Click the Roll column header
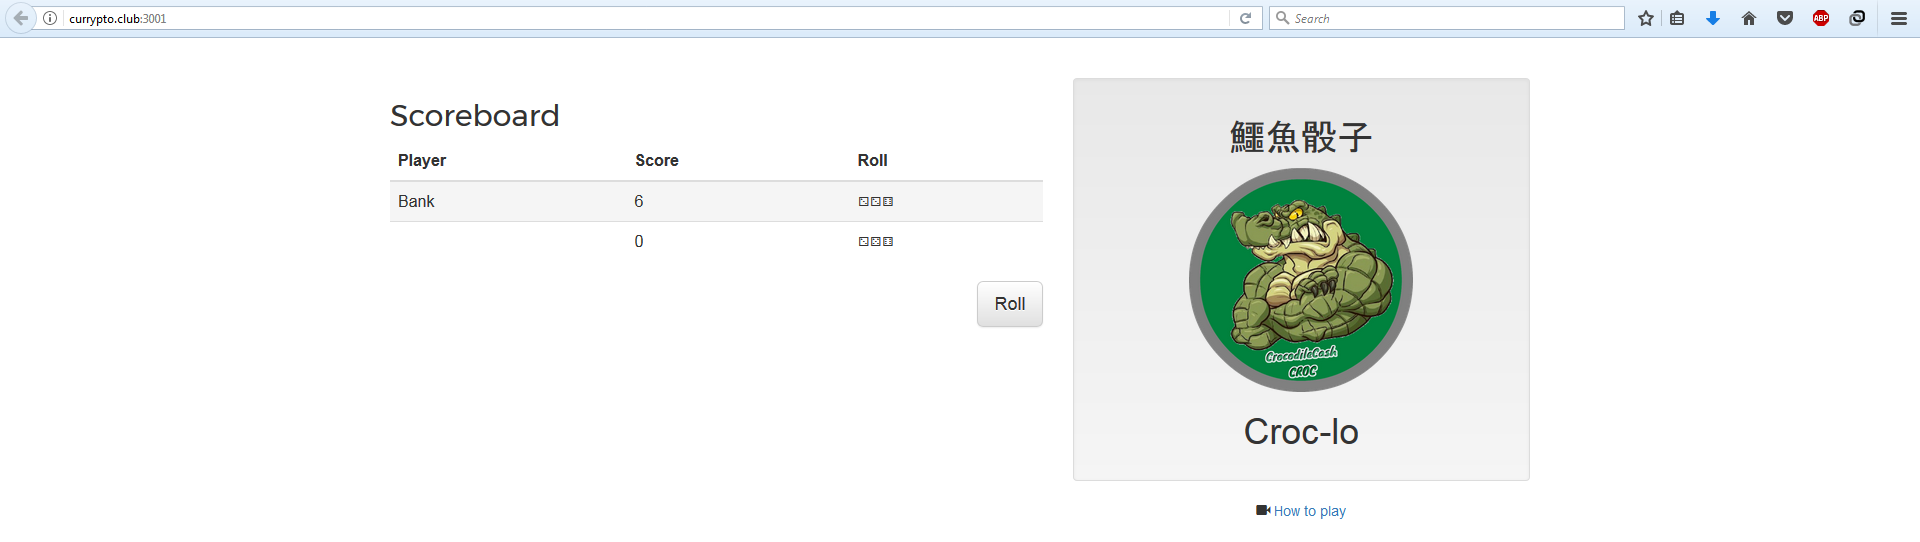Screen dimensions: 1920x542 (872, 160)
